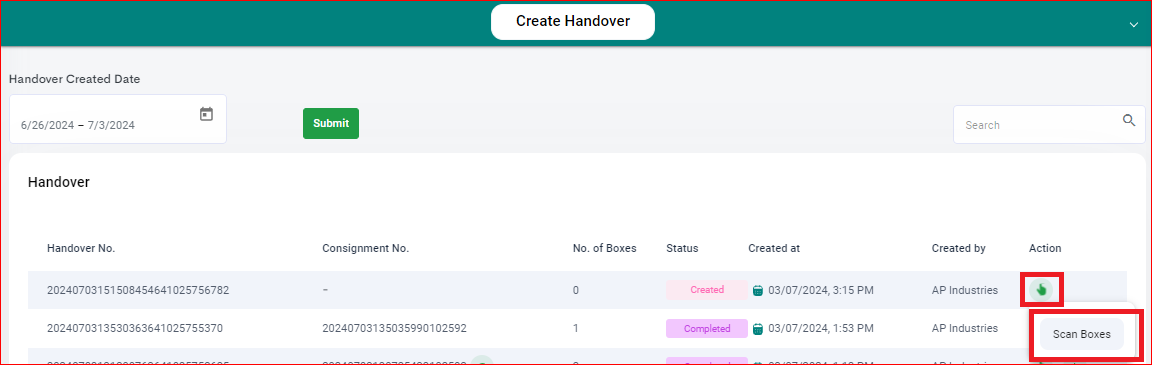
Task: Click the Handover Created Date label
Action: pyautogui.click(x=74, y=79)
